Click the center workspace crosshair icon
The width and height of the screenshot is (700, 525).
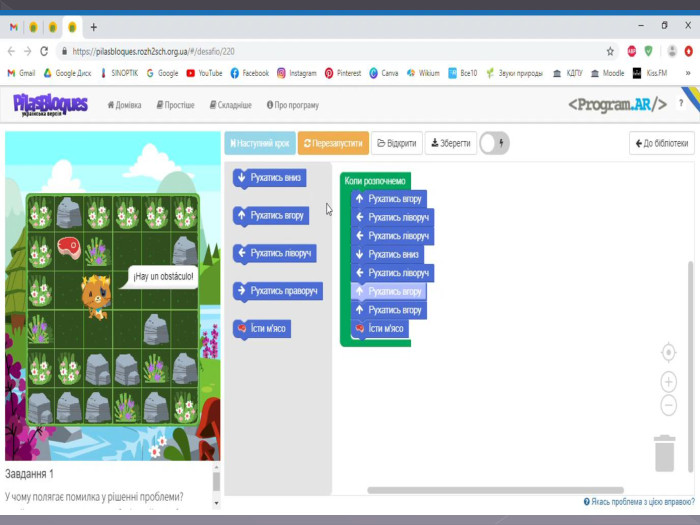(x=669, y=352)
